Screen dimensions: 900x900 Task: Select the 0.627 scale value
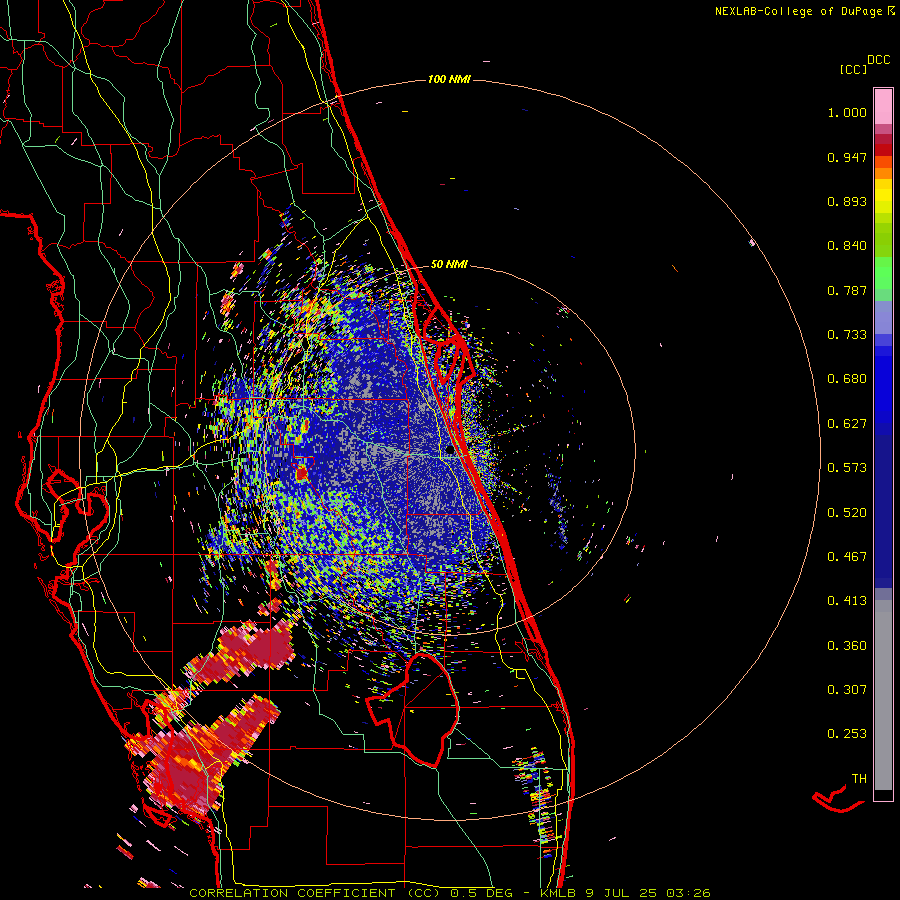coord(847,424)
